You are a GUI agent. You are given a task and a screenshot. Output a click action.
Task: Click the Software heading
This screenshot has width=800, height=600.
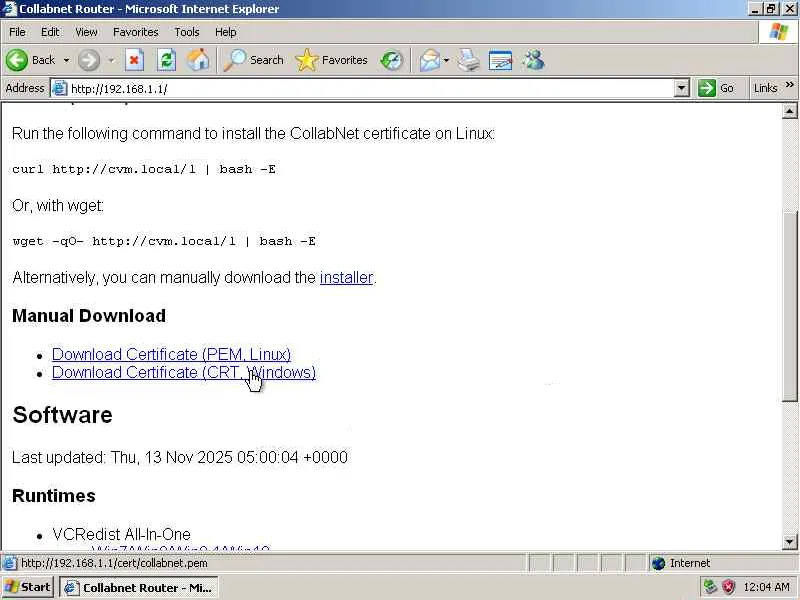[x=62, y=415]
